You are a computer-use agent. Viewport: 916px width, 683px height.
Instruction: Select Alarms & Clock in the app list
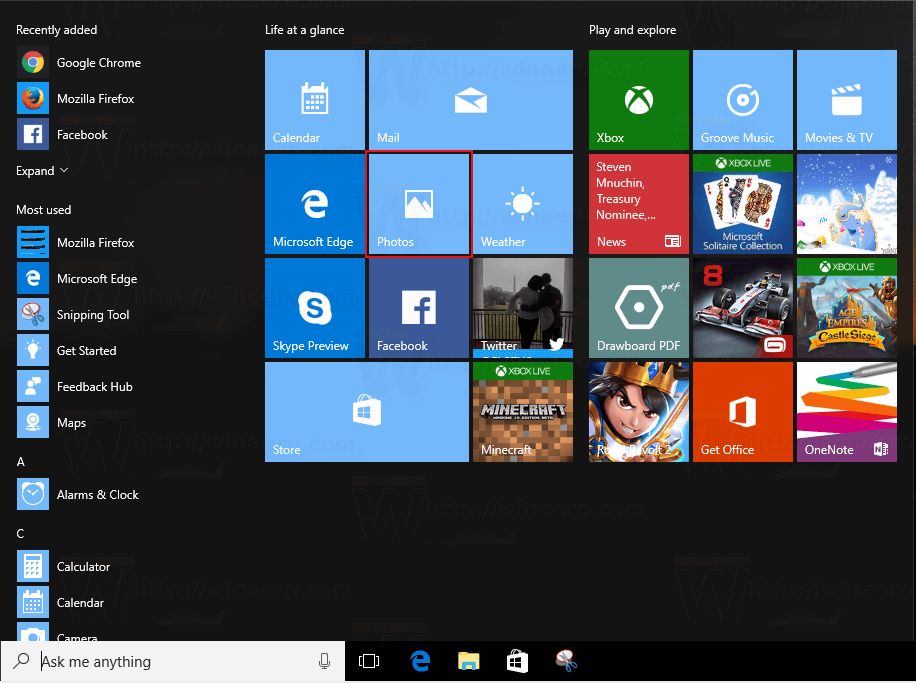(x=95, y=494)
